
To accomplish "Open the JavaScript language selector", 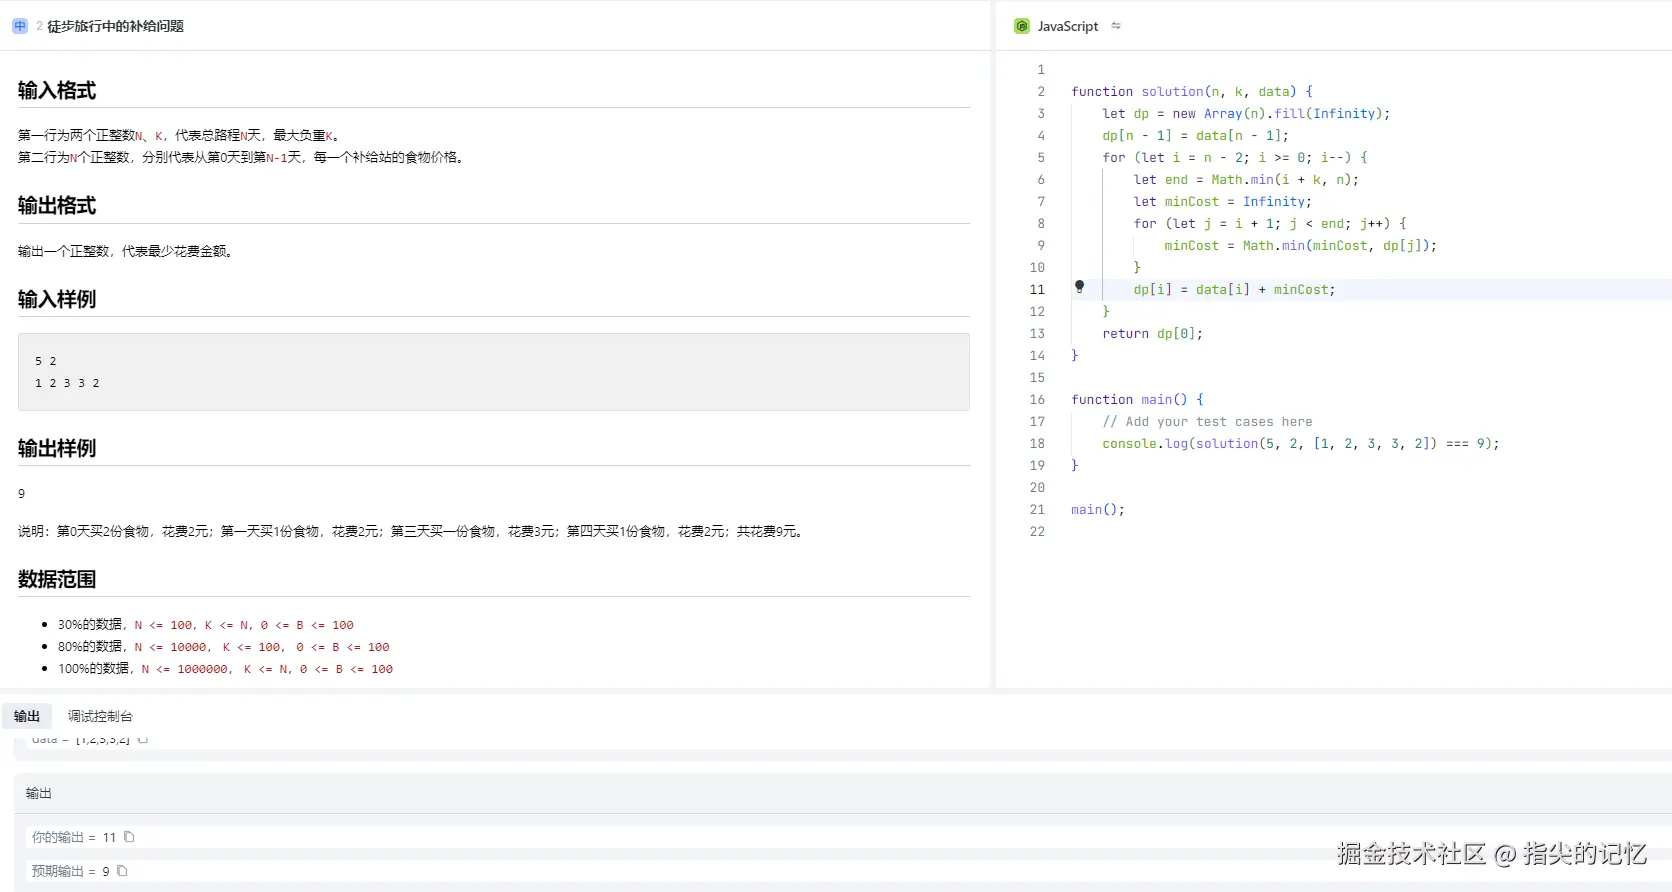I will (1067, 26).
